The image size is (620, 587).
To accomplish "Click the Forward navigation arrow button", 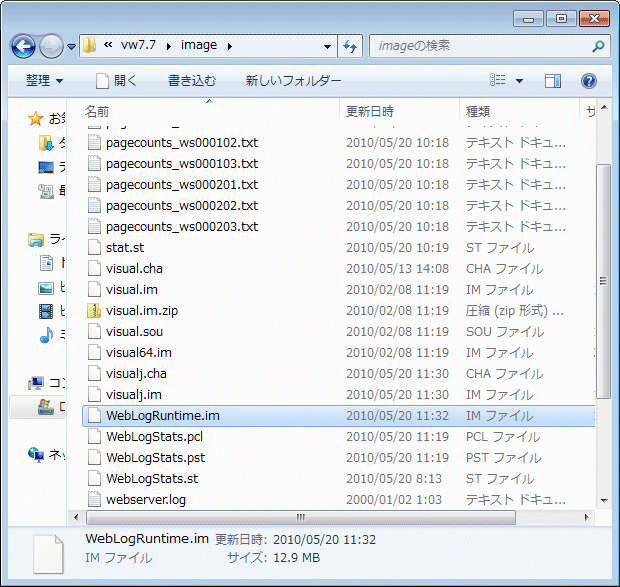I will click(52, 46).
